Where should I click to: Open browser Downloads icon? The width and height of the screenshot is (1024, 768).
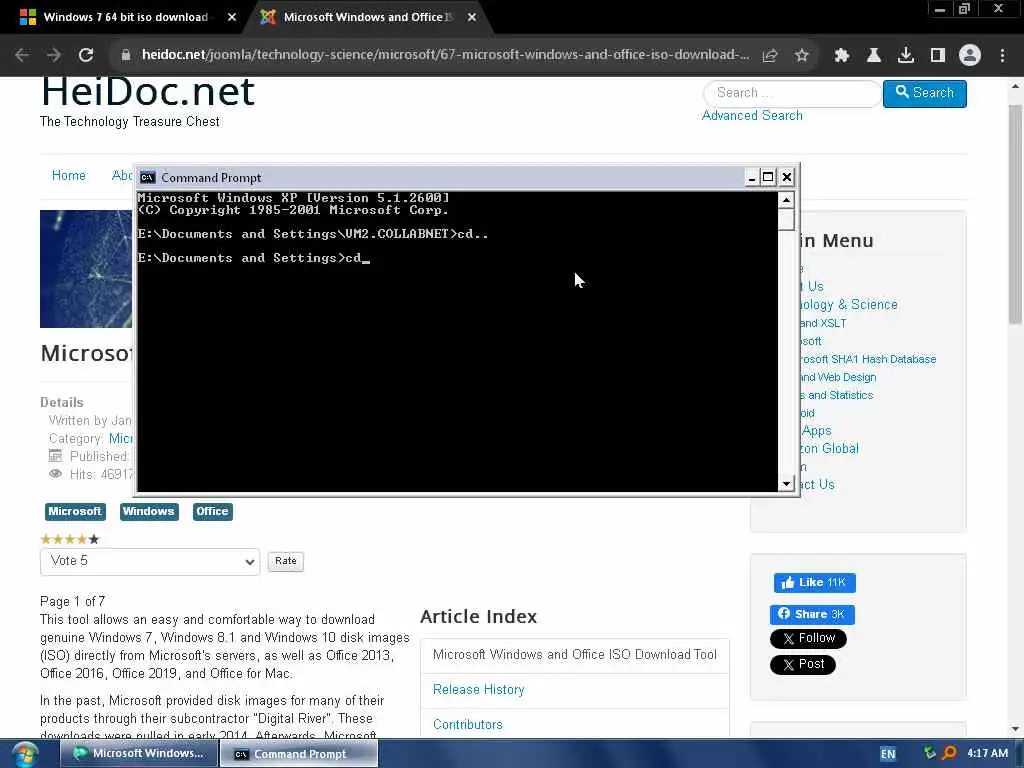tap(906, 56)
